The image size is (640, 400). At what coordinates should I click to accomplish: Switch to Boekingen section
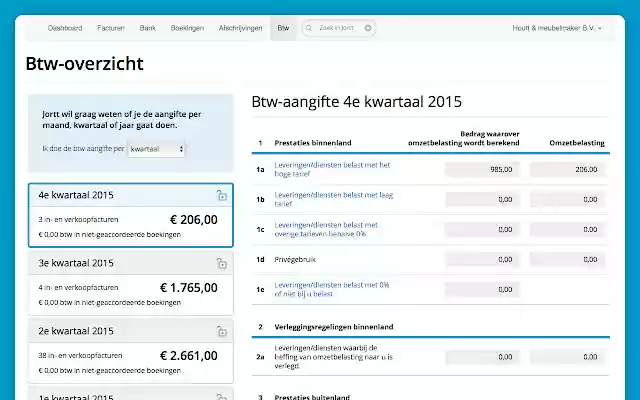(x=187, y=28)
